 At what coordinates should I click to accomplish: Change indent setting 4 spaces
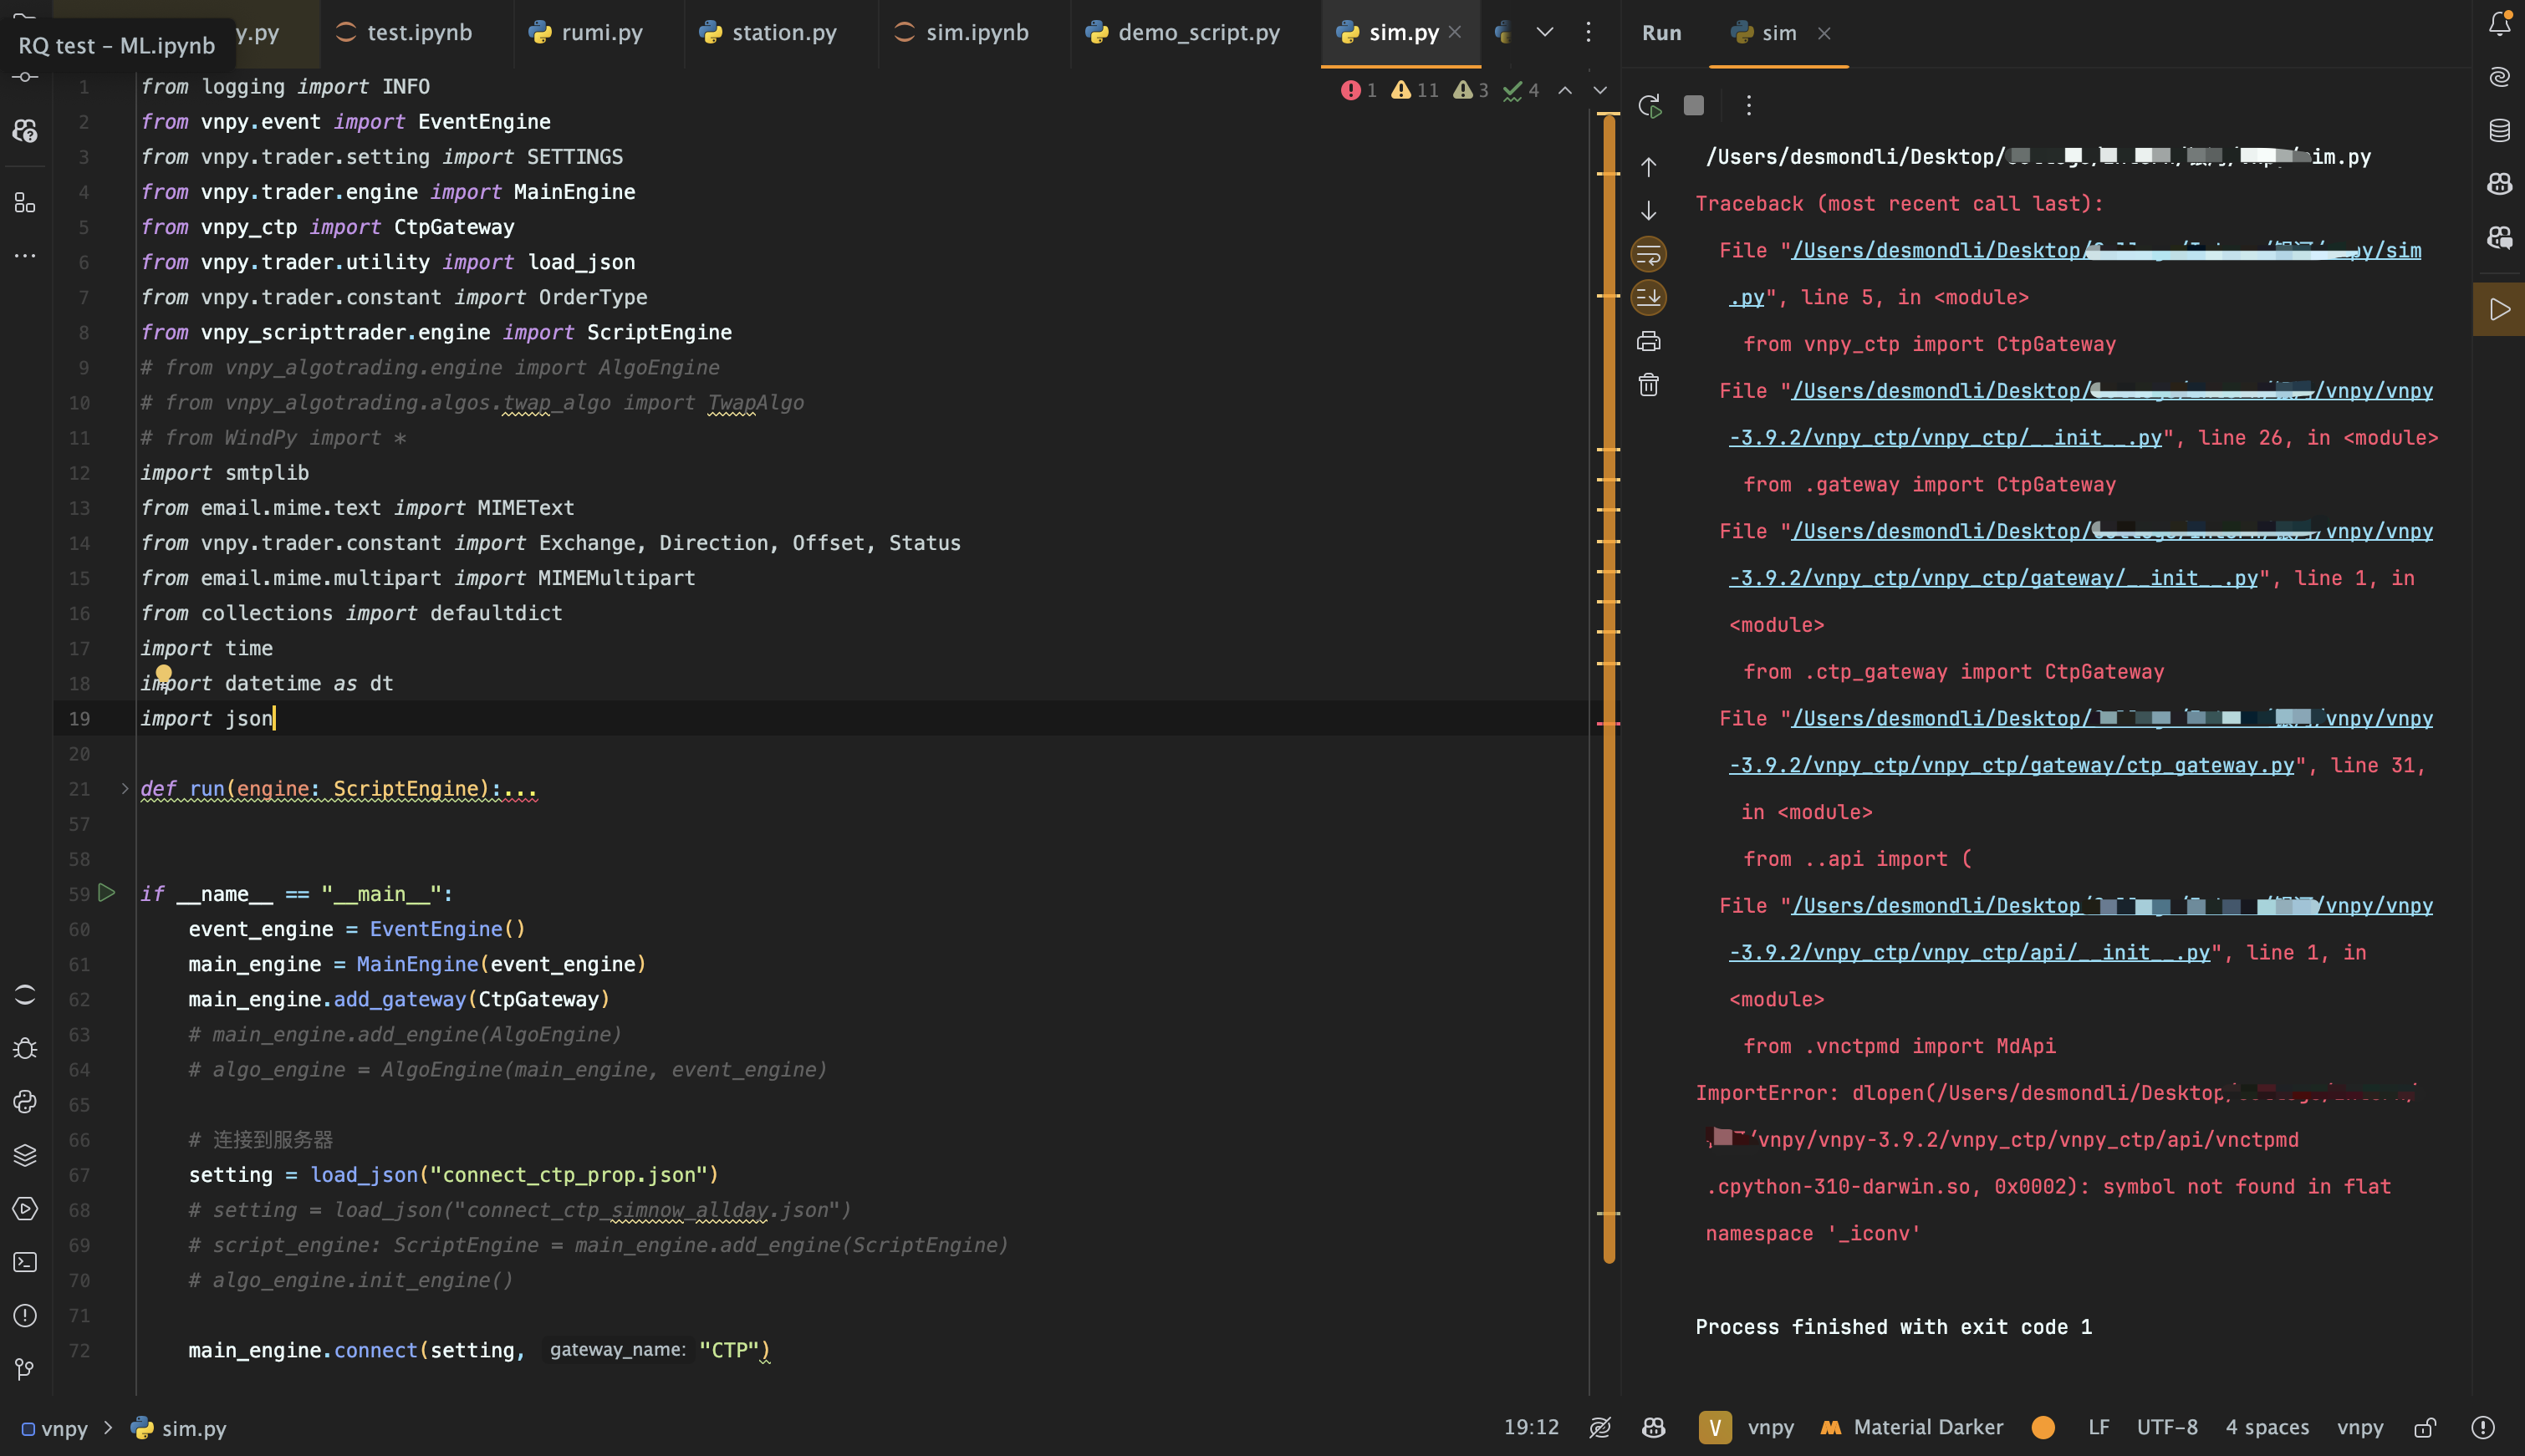pos(2267,1427)
